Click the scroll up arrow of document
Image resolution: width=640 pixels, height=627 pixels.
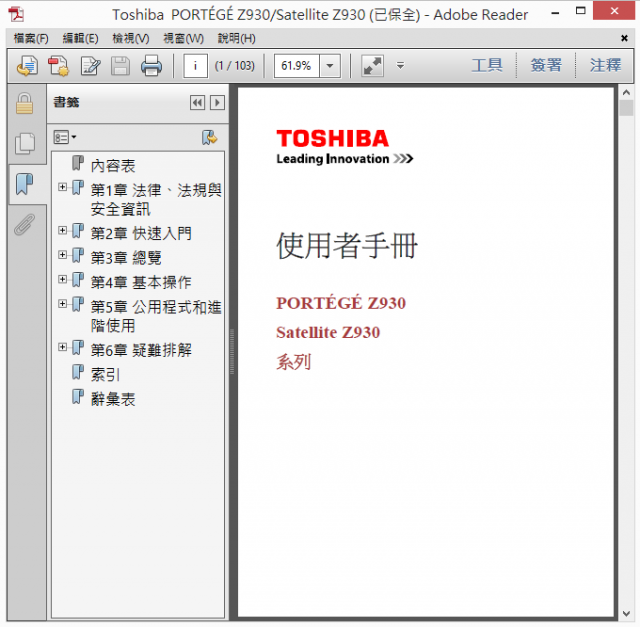626,93
